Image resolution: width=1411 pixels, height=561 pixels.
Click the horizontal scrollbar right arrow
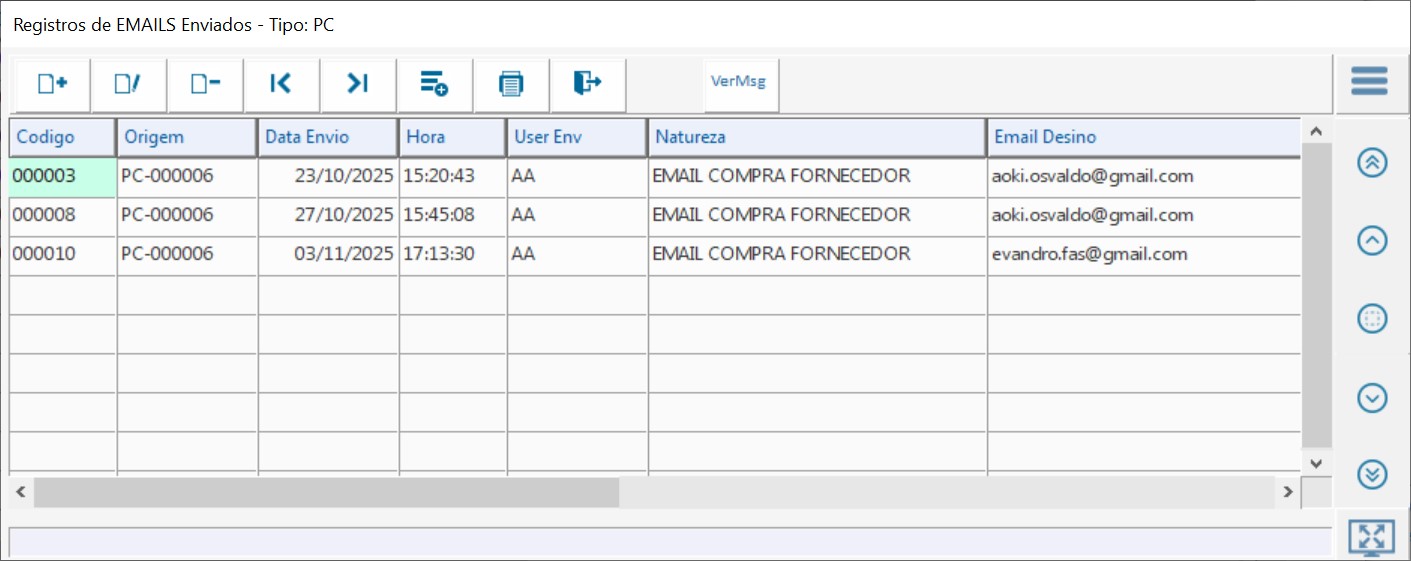(1288, 492)
